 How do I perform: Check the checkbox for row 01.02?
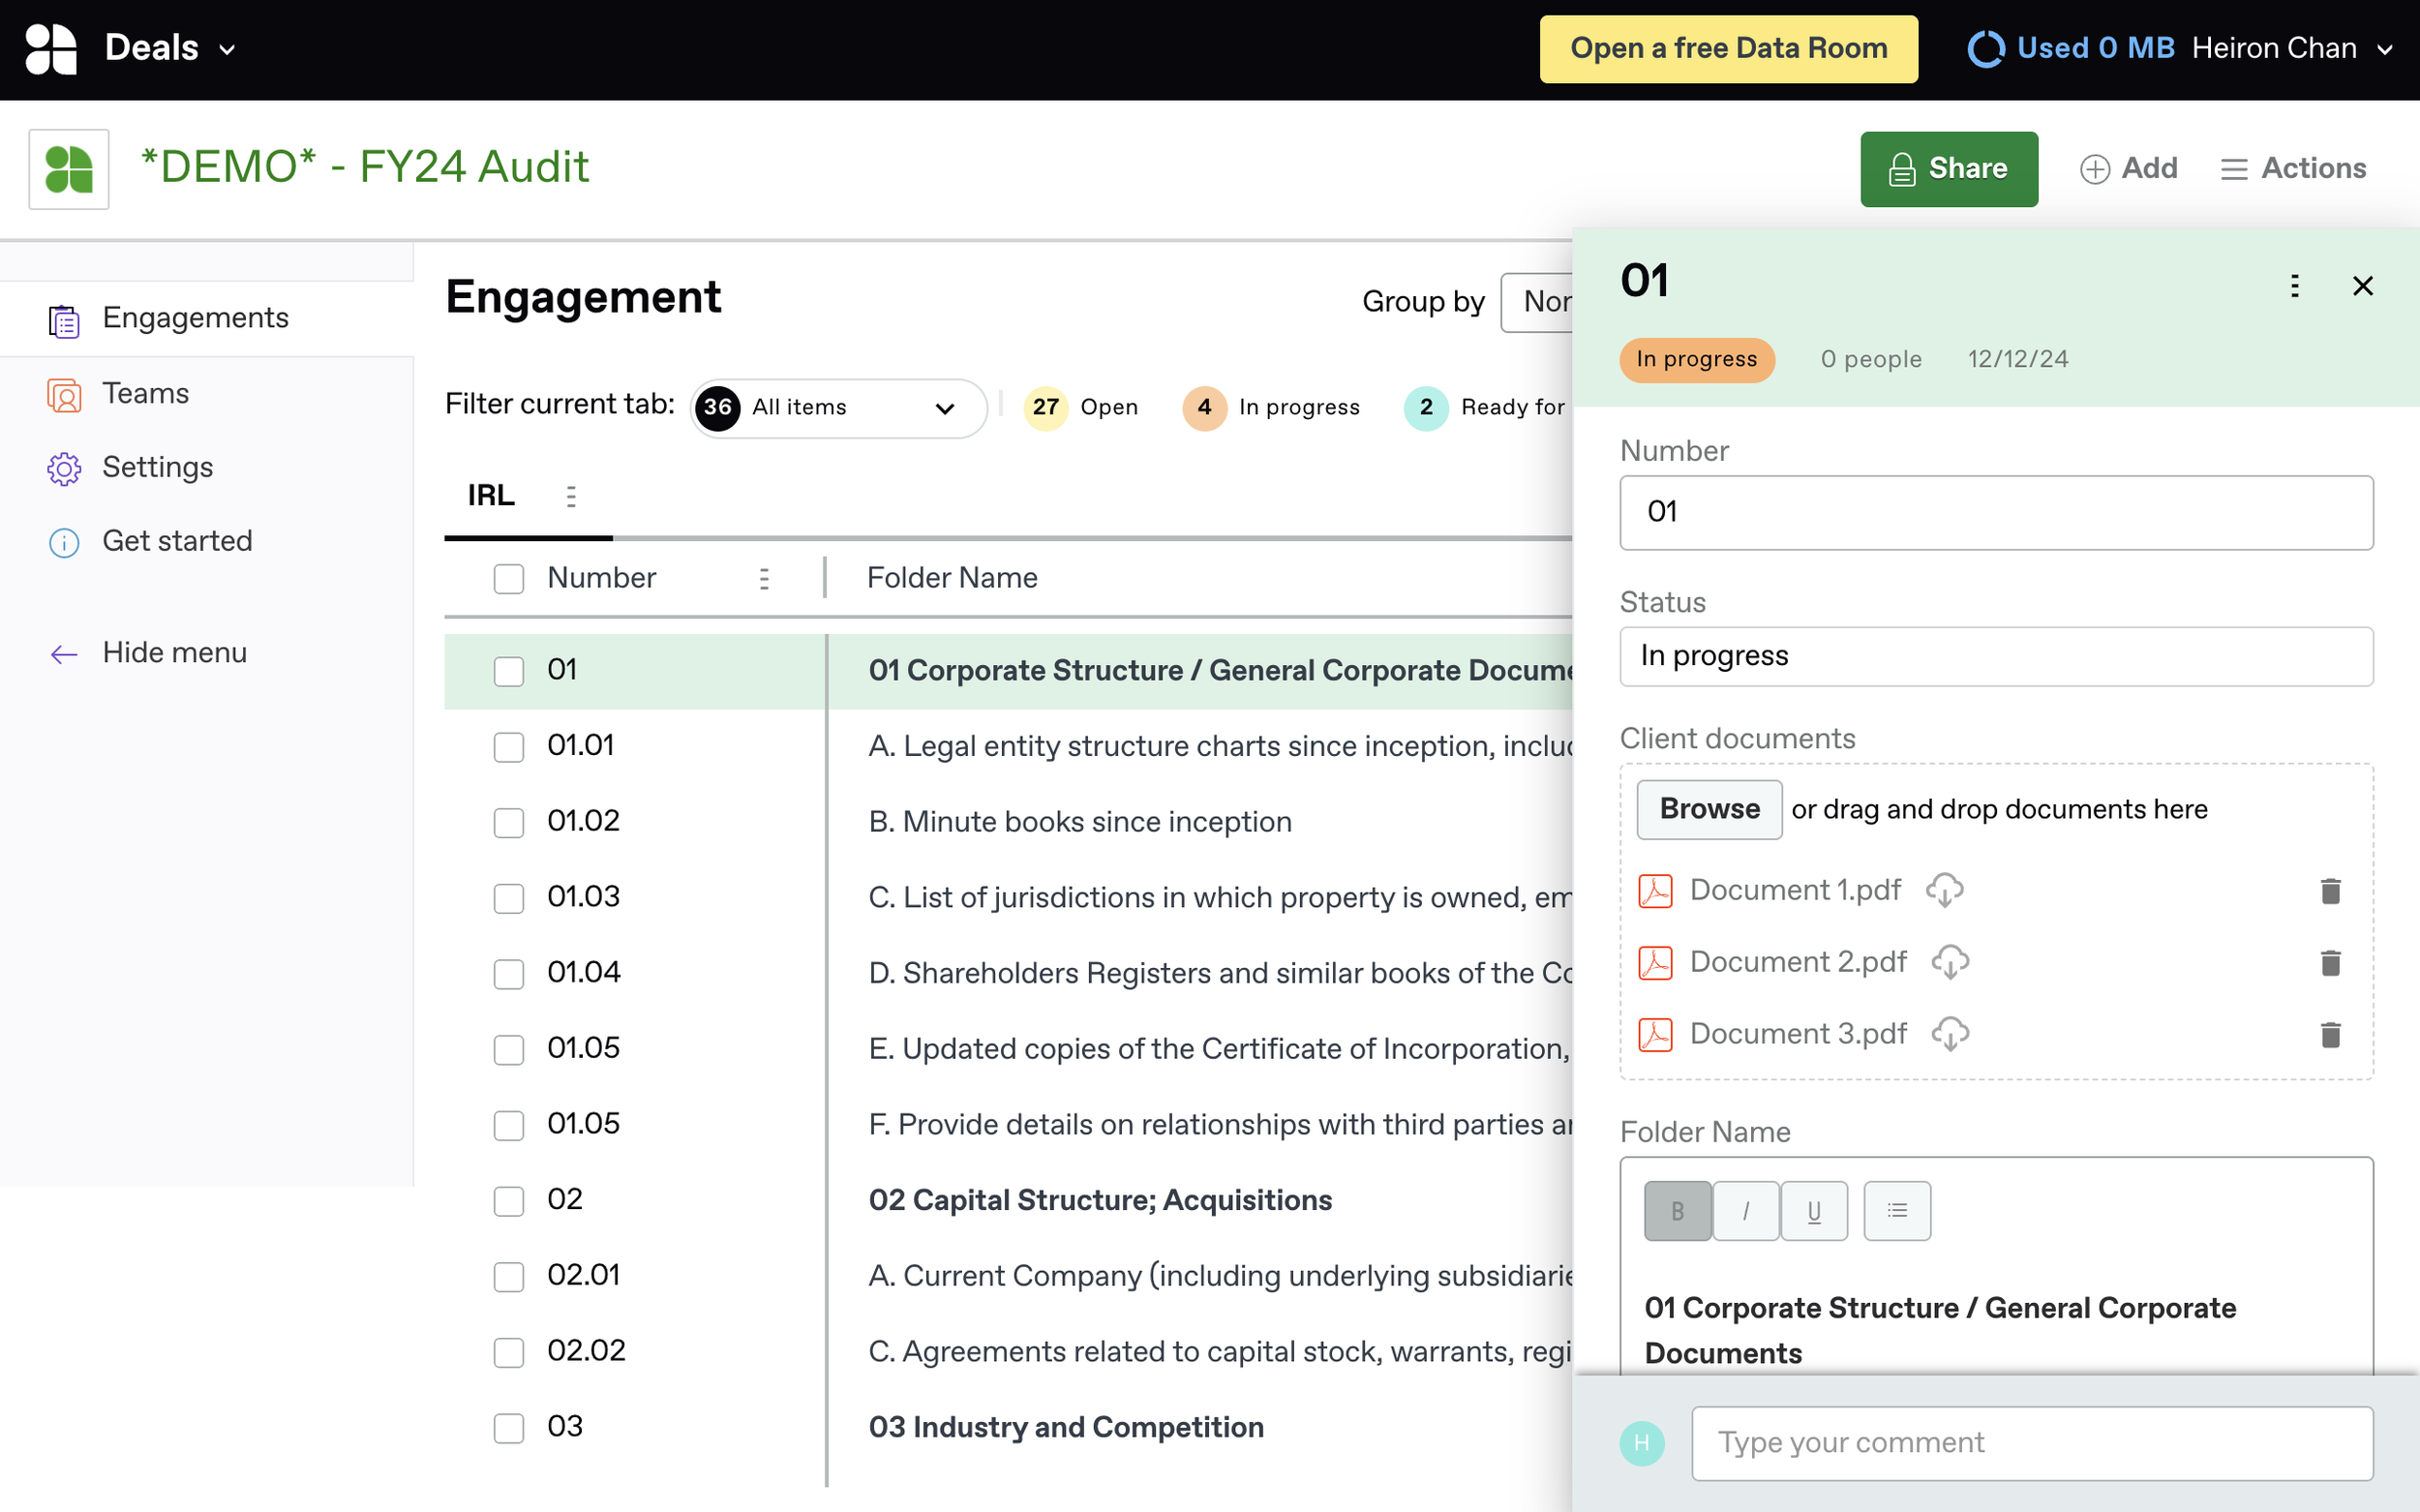[508, 822]
